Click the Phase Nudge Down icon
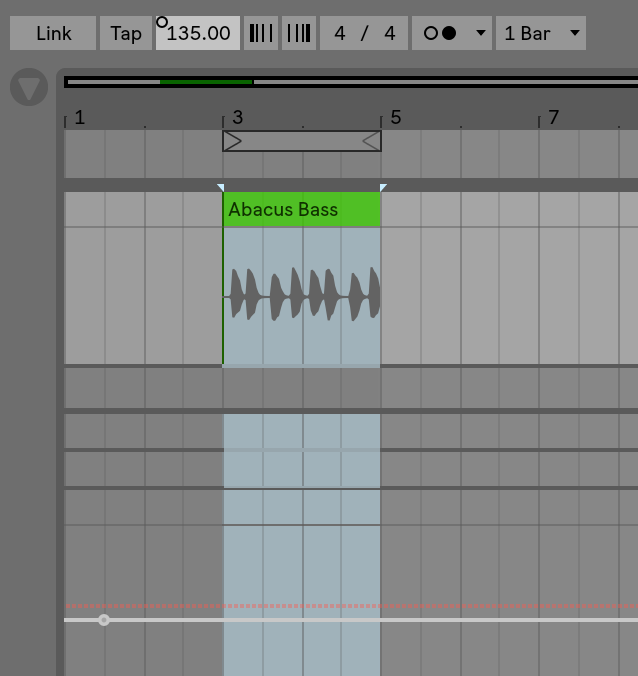Viewport: 638px width, 676px height. coord(261,33)
